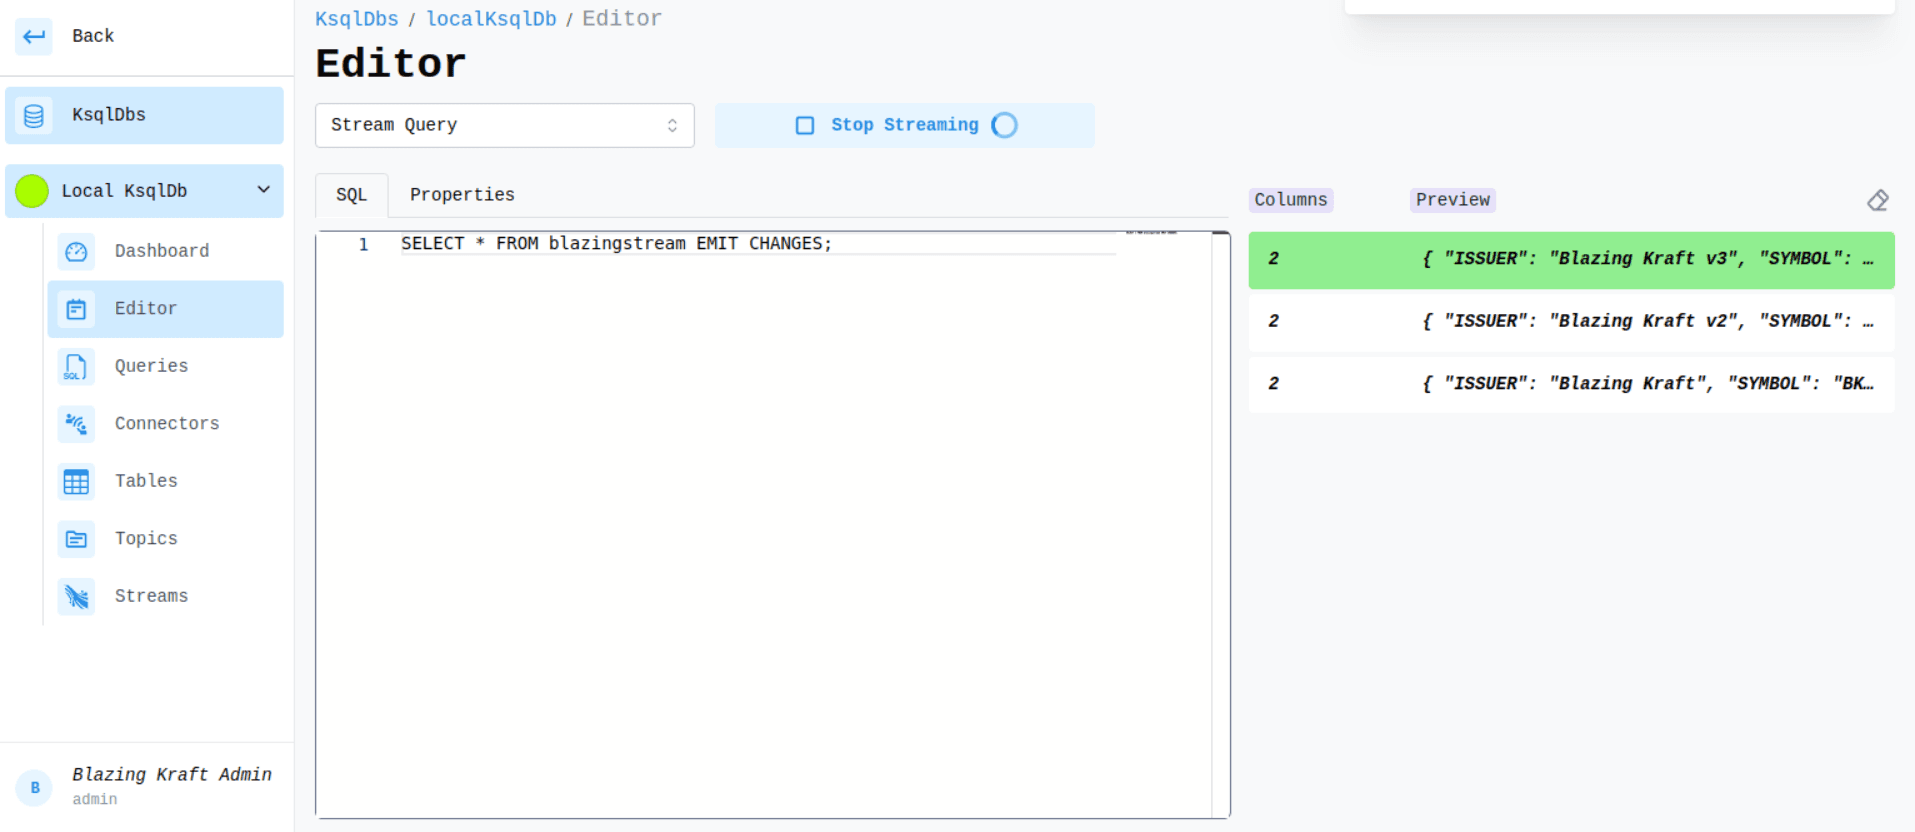Screen dimensions: 1915x832
Task: Click the Stop Streaming button
Action: coord(904,126)
